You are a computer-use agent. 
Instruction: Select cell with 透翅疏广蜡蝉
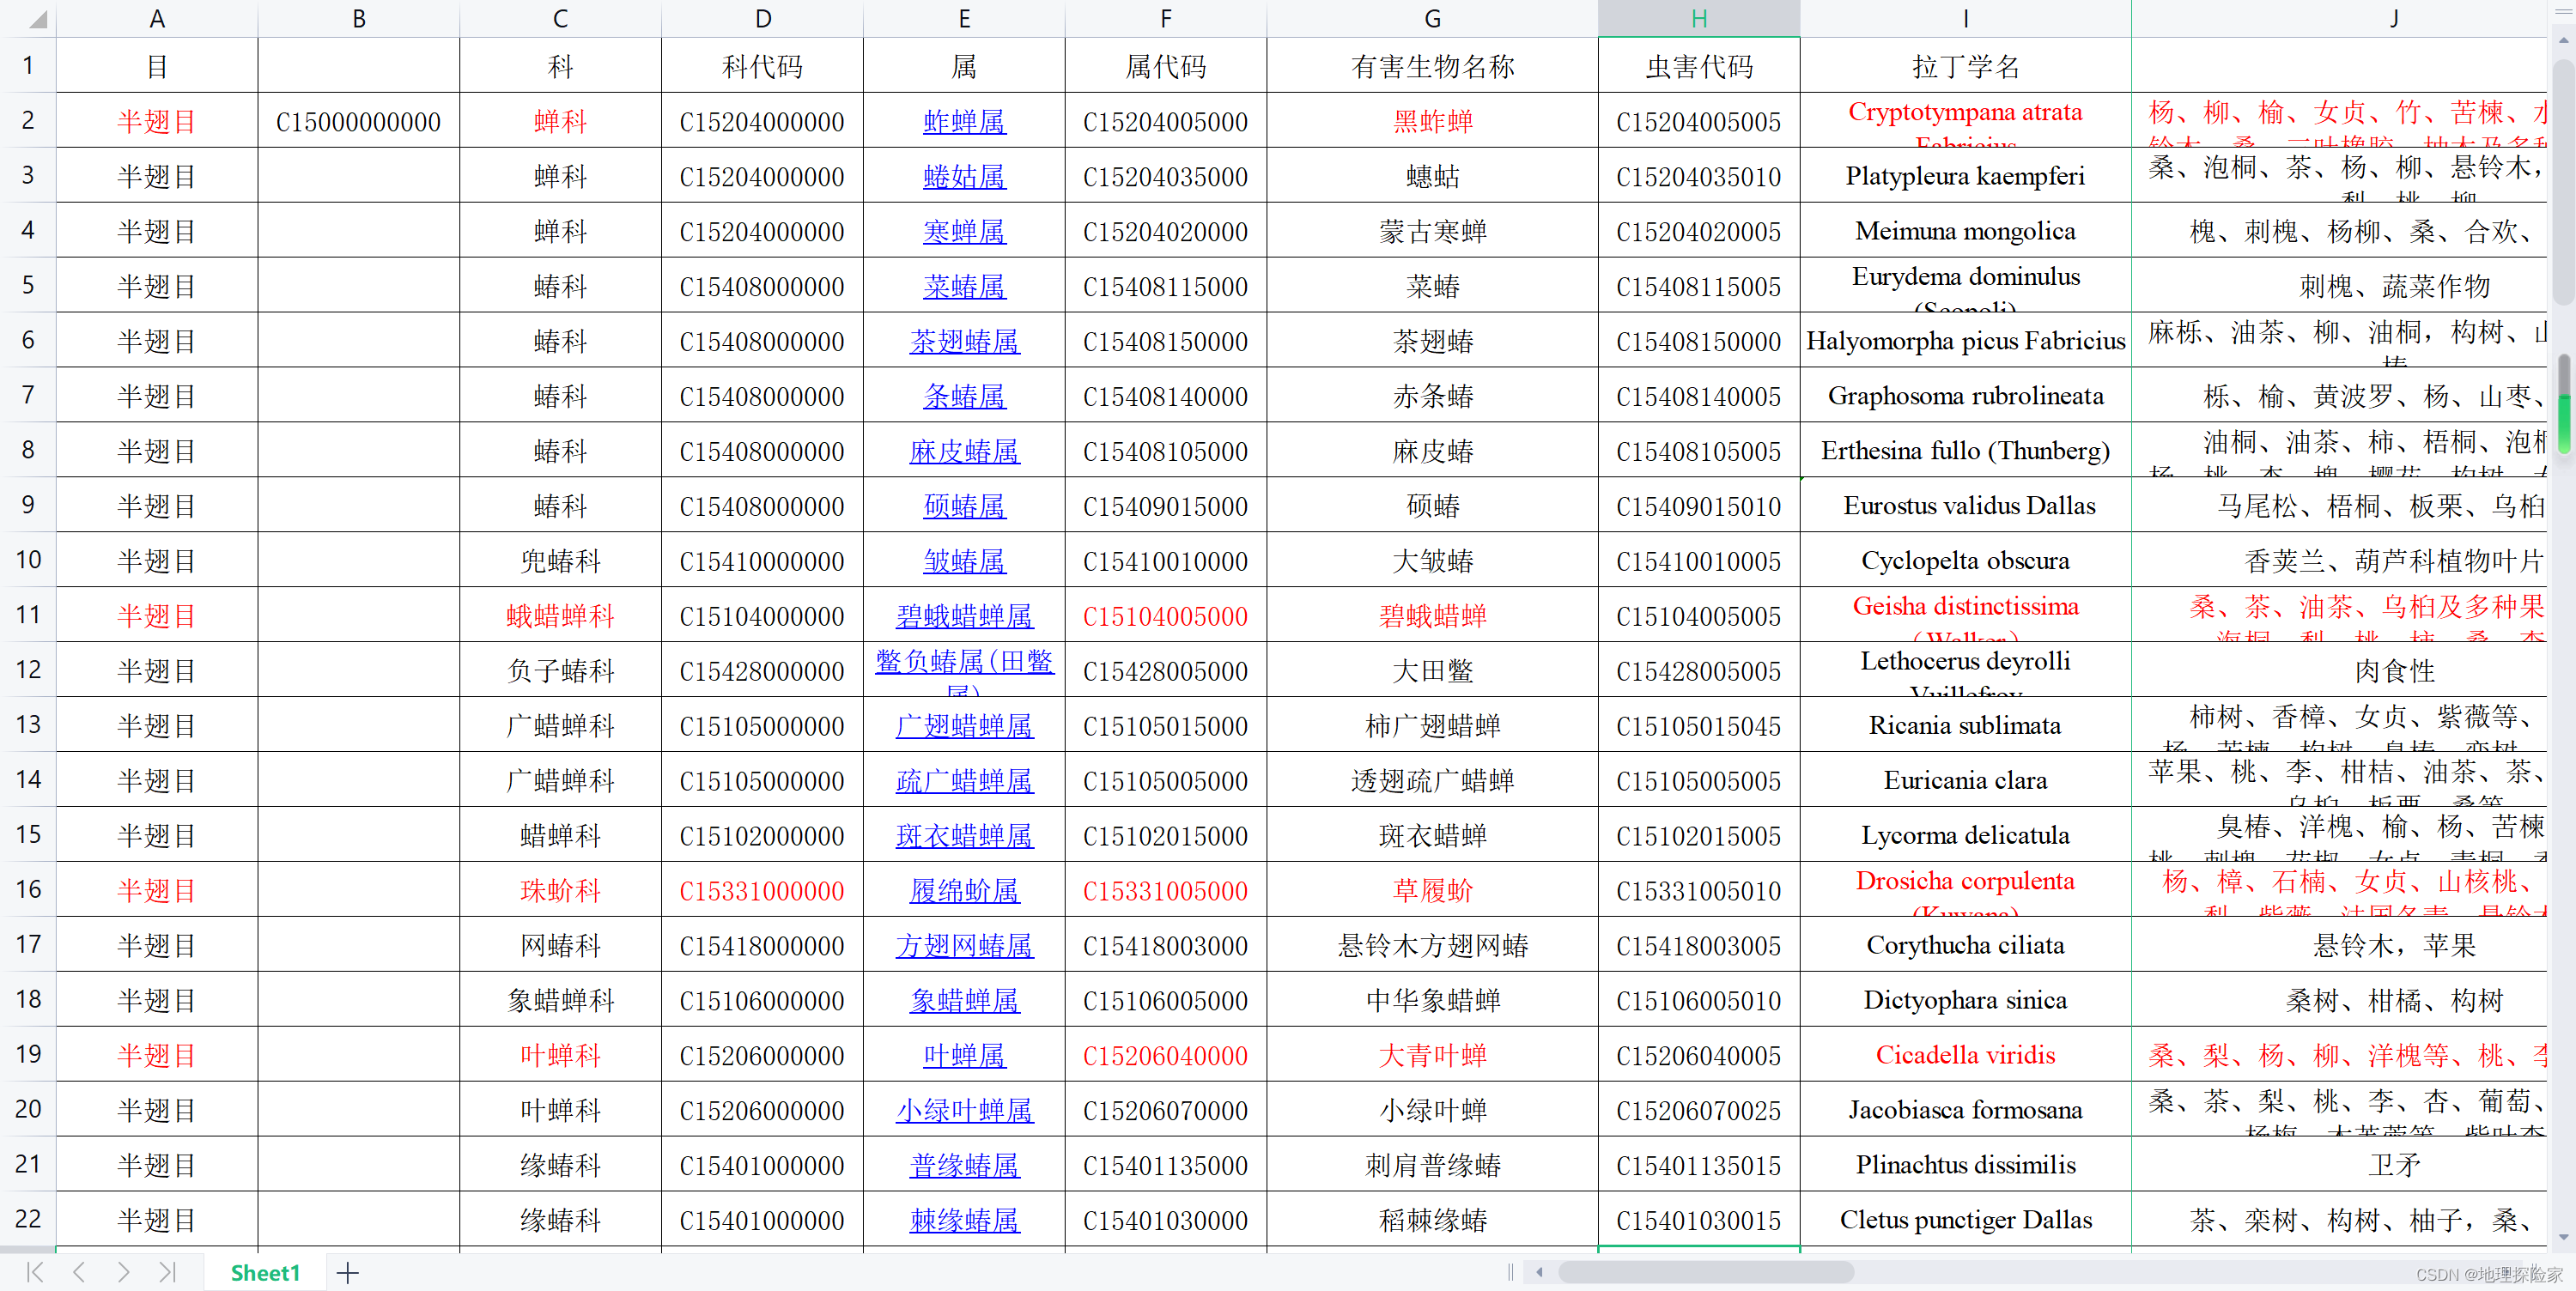tap(1432, 781)
